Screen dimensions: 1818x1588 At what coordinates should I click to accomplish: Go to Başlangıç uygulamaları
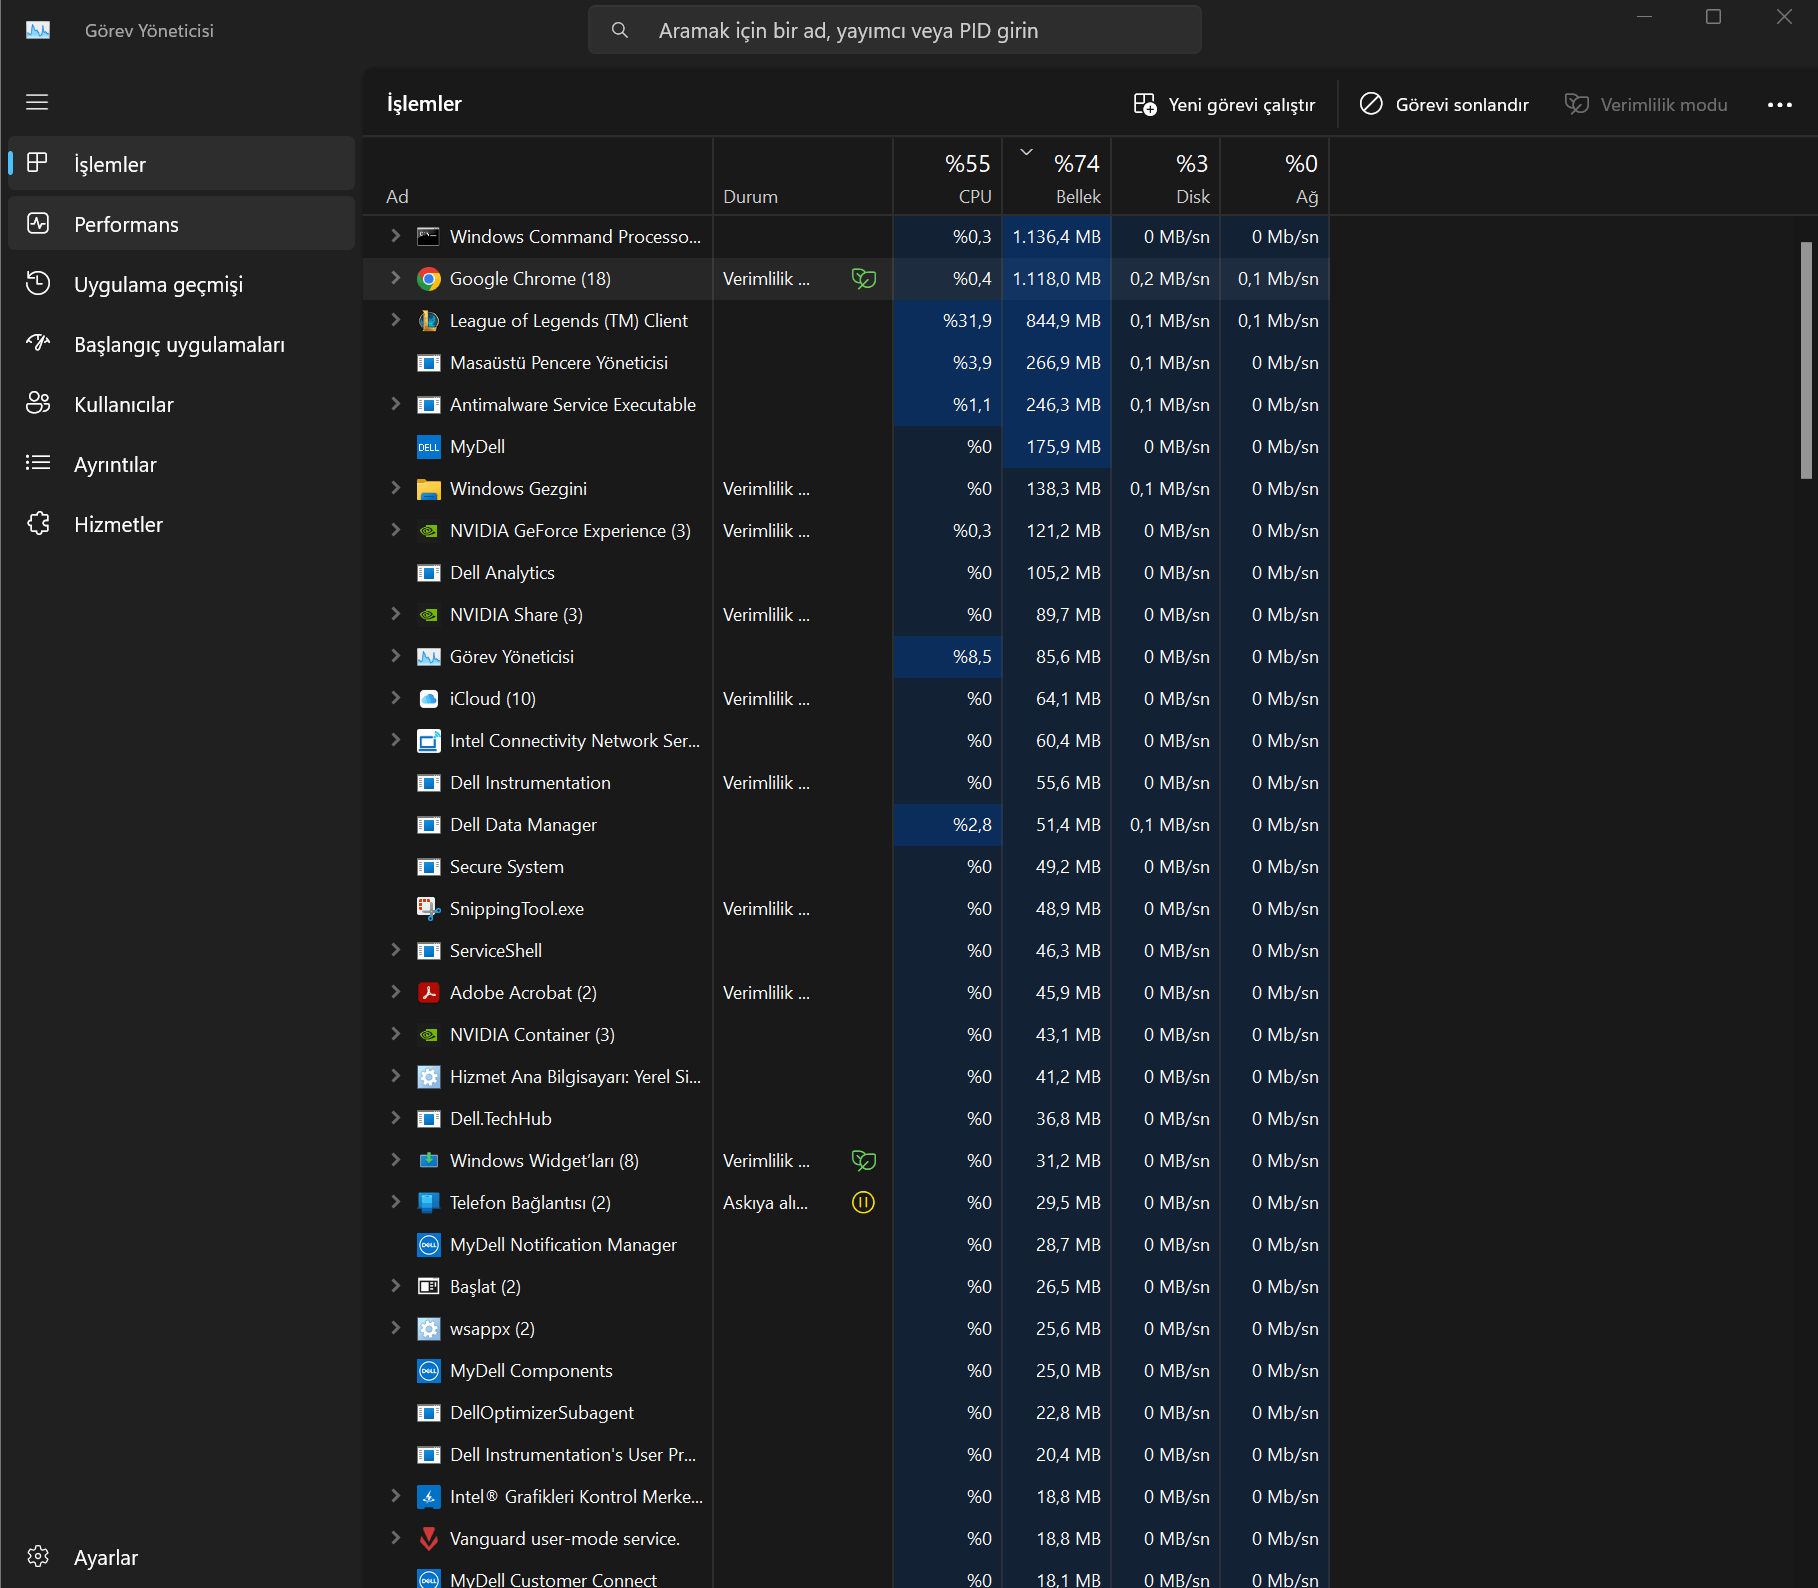coord(182,344)
